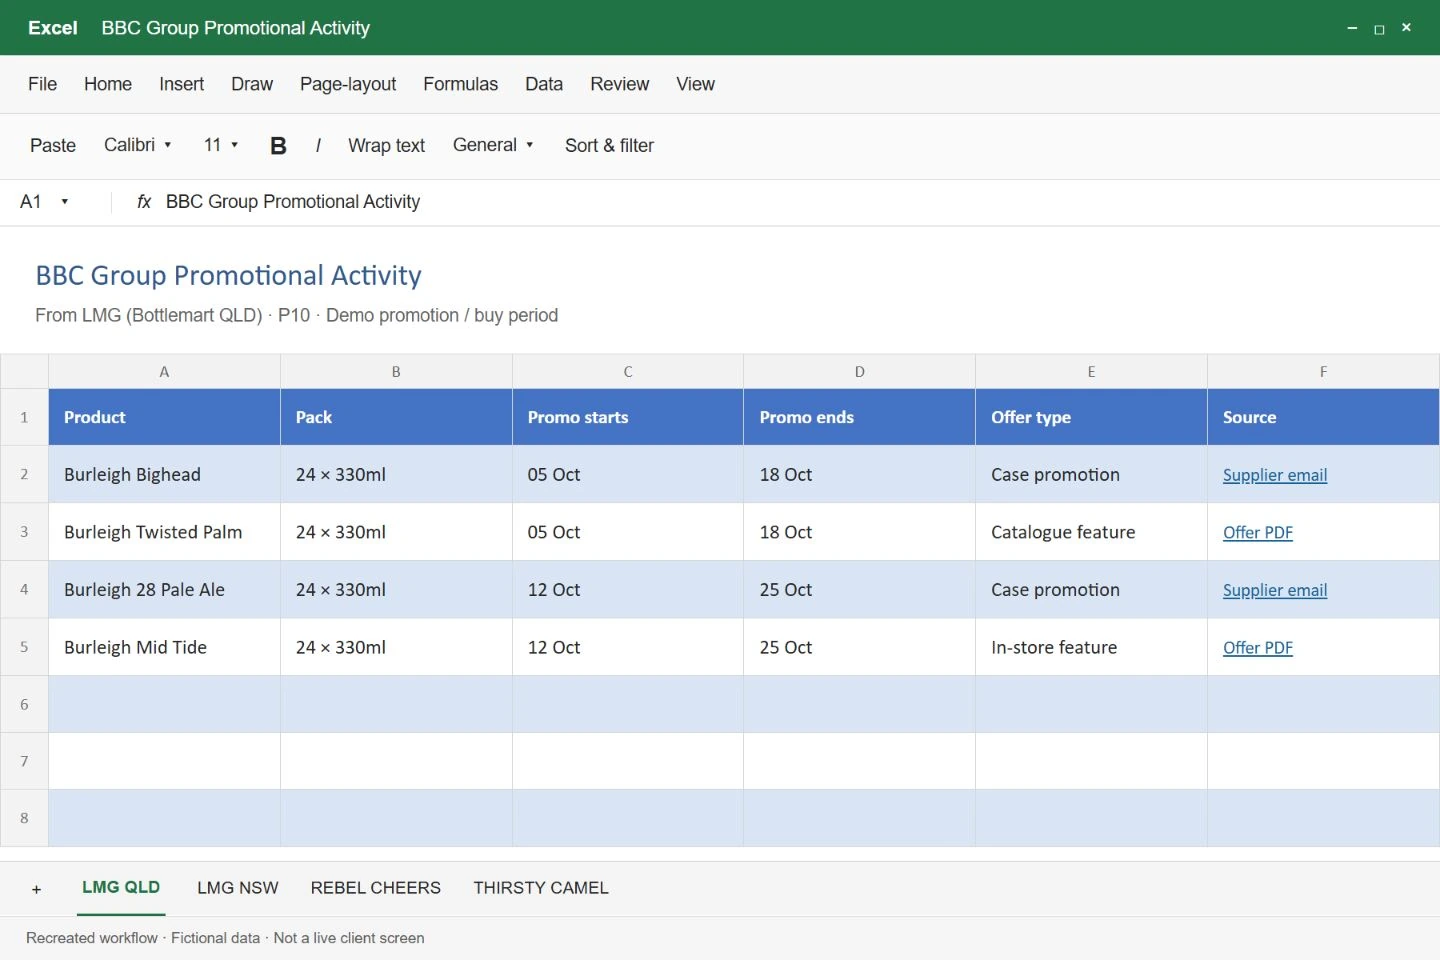
Task: Click the Pack header cell
Action: pos(396,417)
